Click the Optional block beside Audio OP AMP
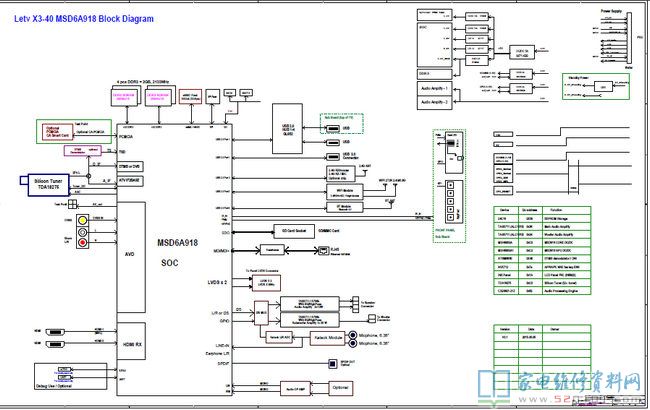 [x=340, y=388]
